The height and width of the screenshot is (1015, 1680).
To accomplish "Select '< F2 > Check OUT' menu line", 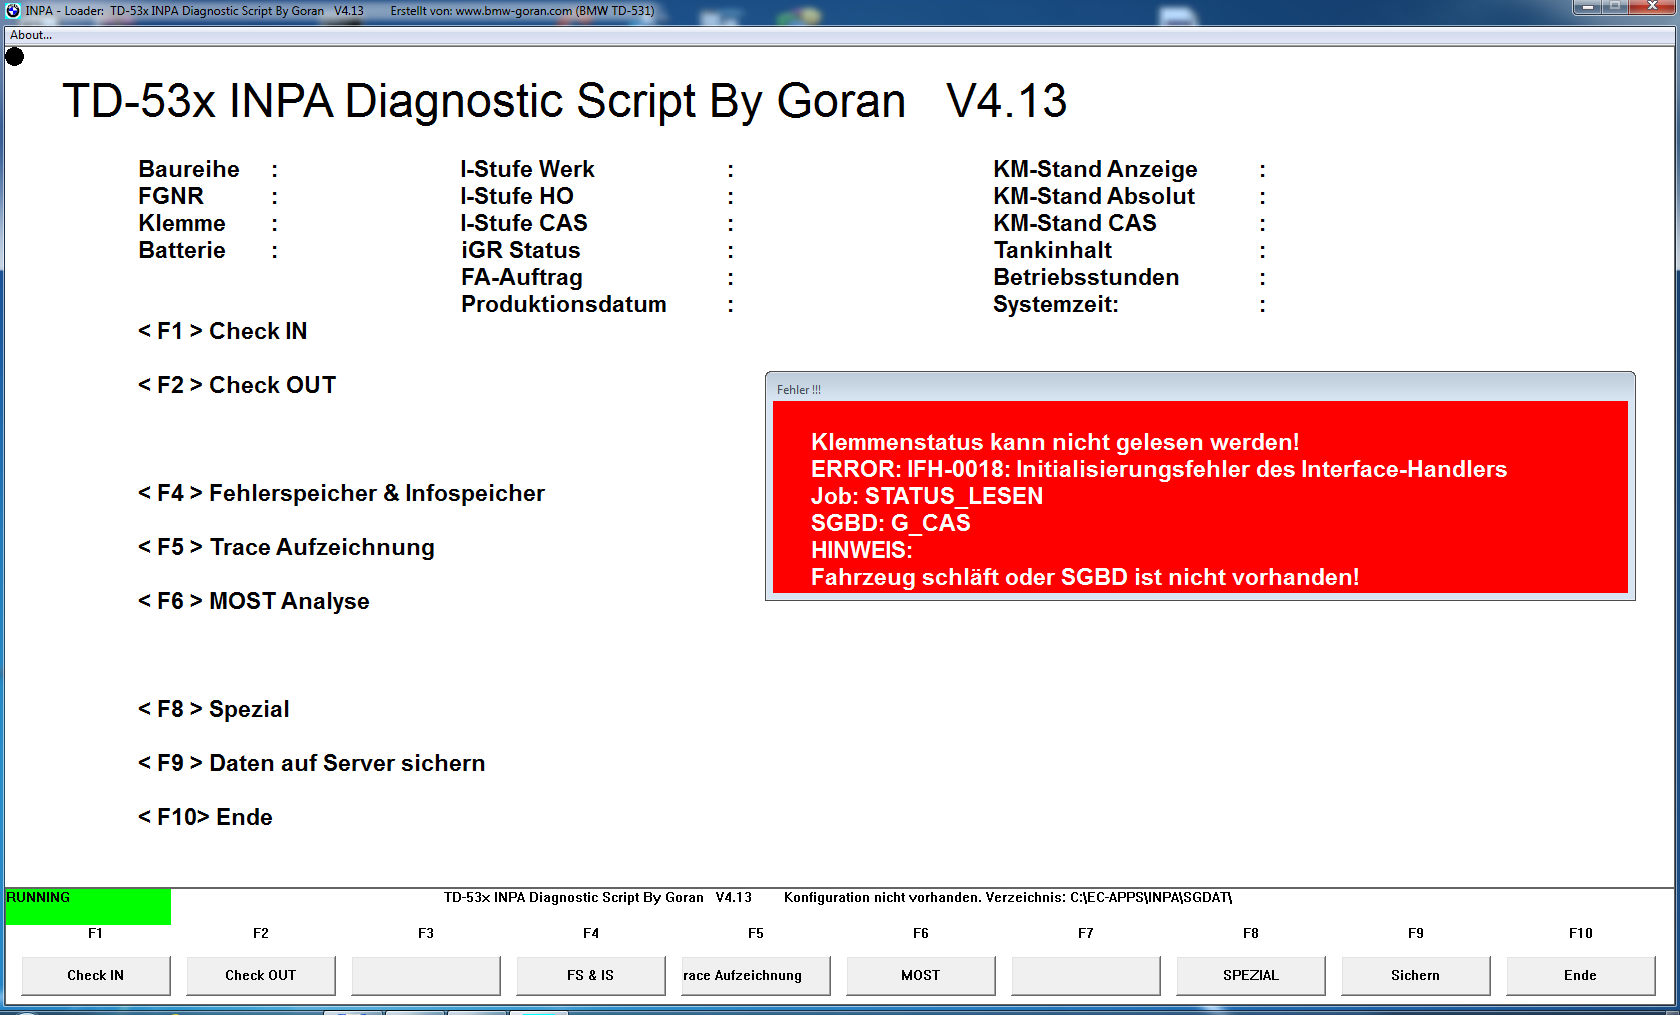I will click(237, 385).
